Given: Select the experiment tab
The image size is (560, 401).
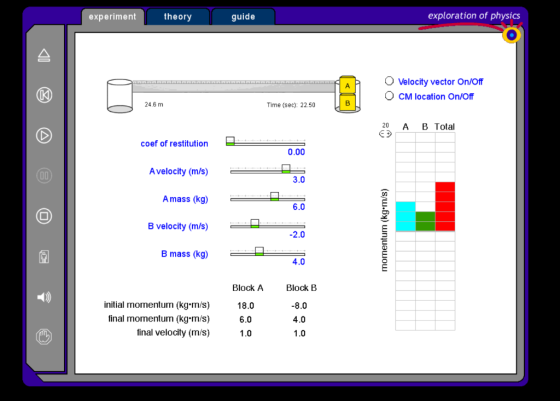Looking at the screenshot, I should (112, 17).
